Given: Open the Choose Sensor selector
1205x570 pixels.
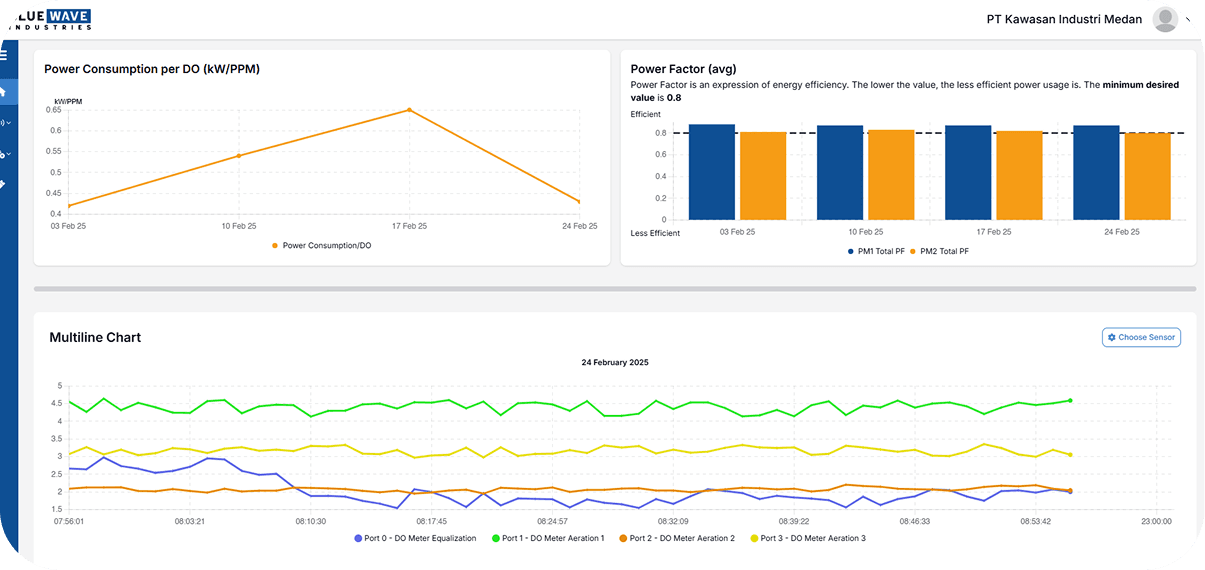Looking at the screenshot, I should [1141, 338].
